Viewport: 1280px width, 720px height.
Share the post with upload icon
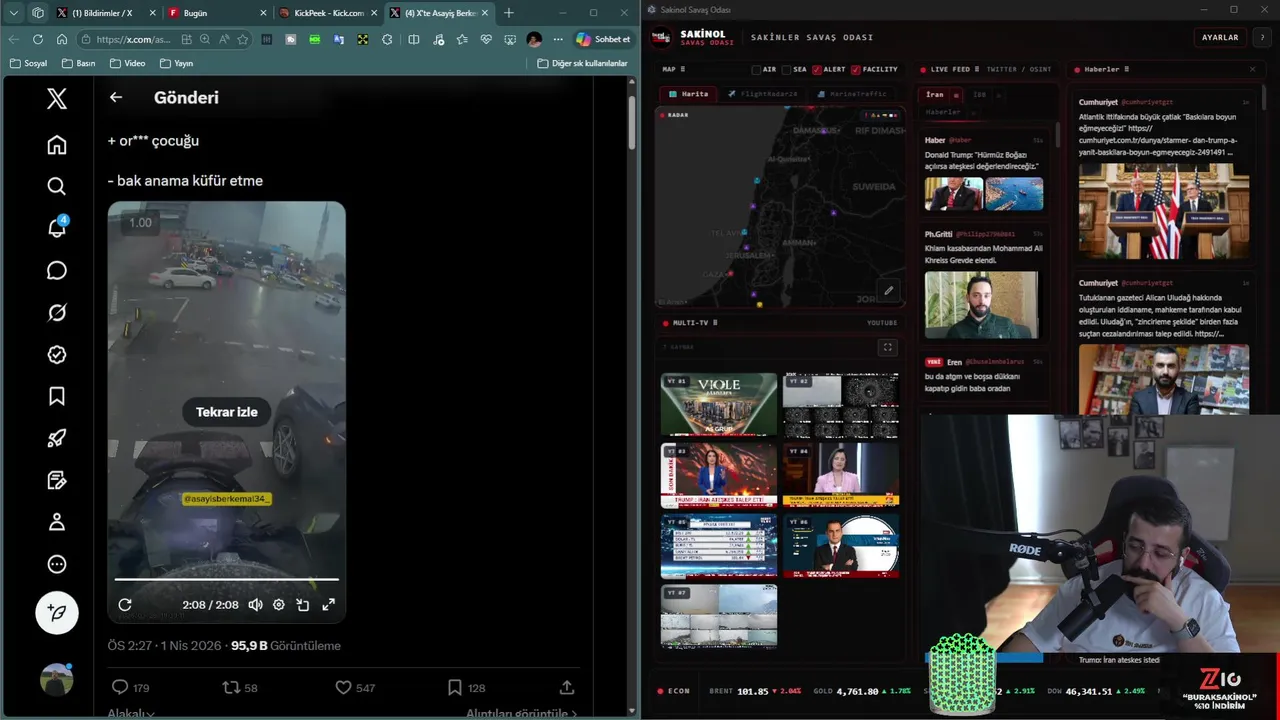click(x=567, y=687)
